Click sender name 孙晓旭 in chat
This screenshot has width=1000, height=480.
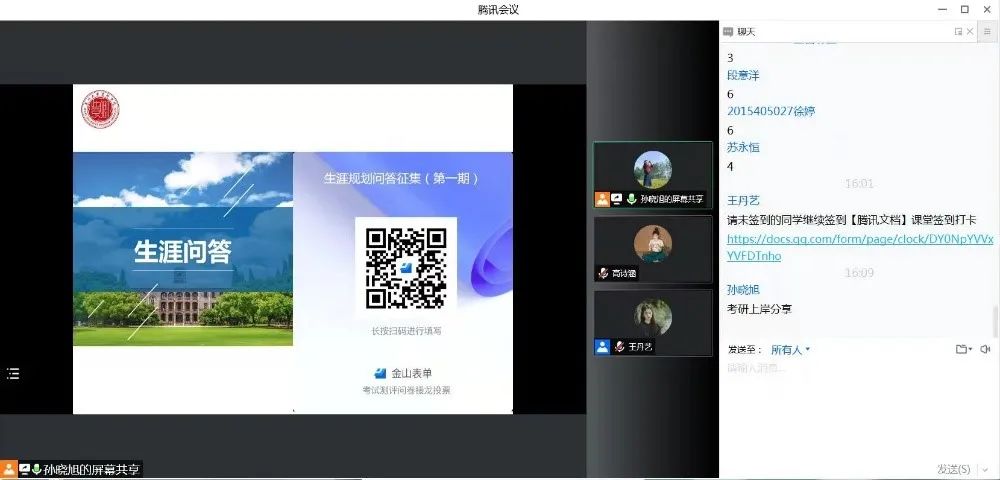743,289
